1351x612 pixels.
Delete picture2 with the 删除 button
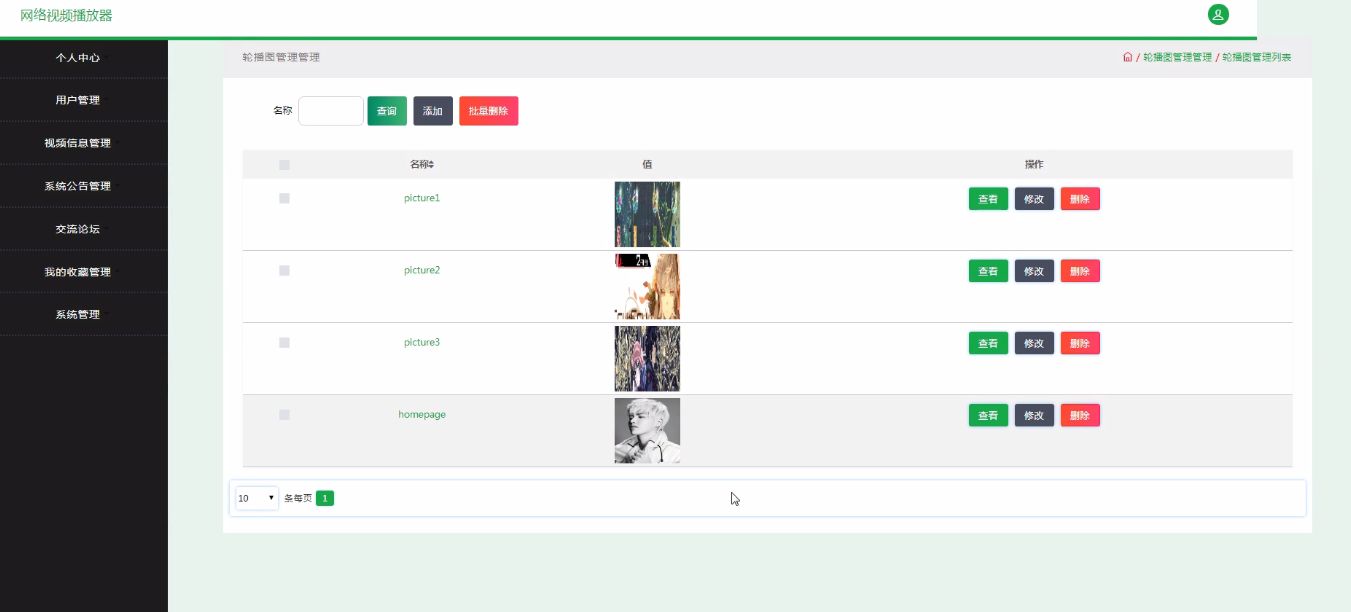pyautogui.click(x=1080, y=271)
